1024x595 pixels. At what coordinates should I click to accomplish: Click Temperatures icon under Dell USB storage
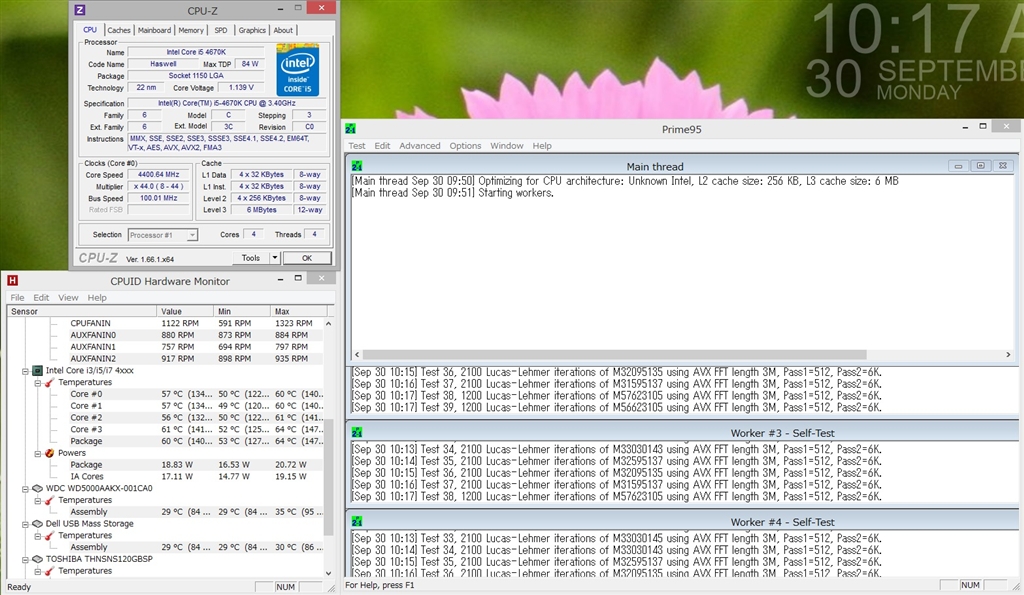(x=49, y=536)
